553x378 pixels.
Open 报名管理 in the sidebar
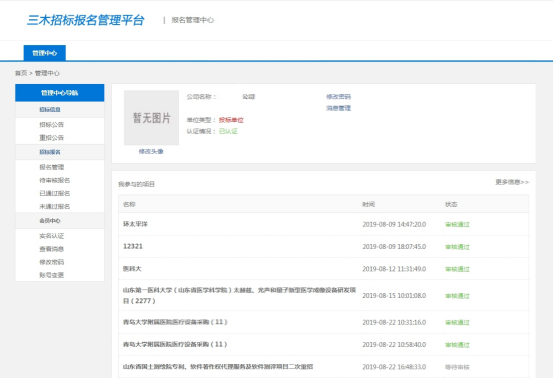click(x=51, y=167)
